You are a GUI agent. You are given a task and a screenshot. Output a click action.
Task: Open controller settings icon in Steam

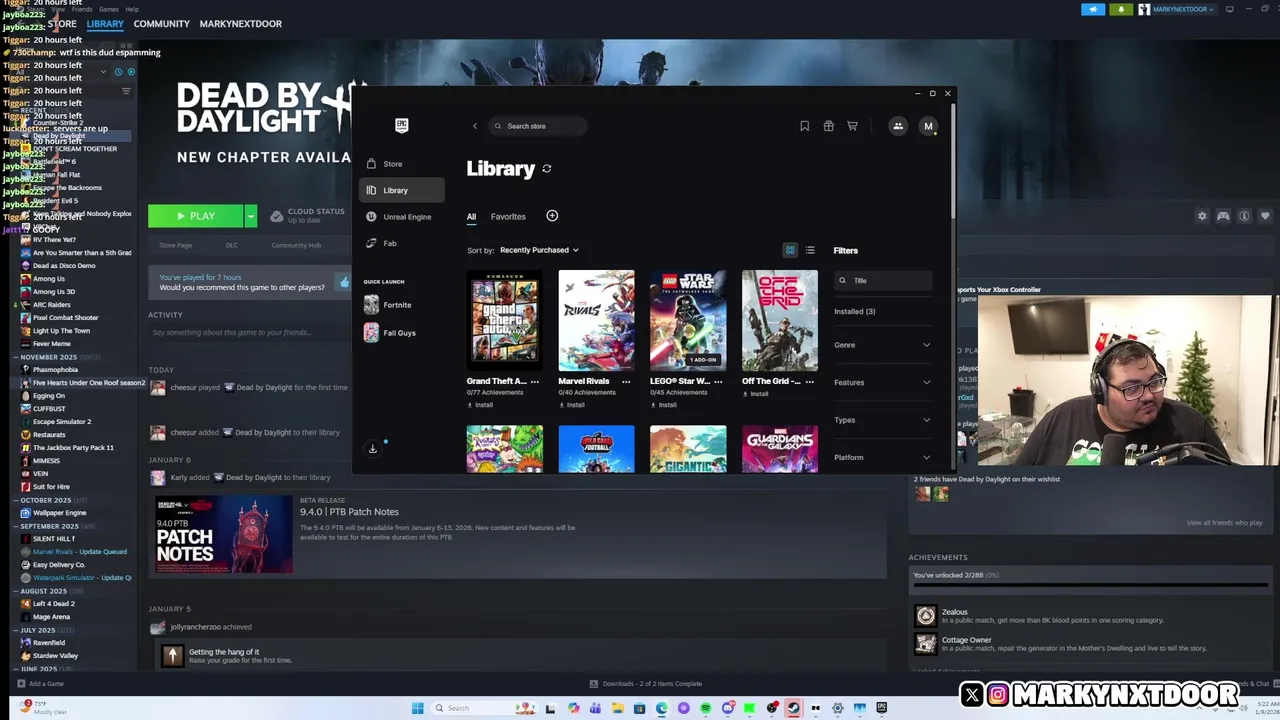1223,216
